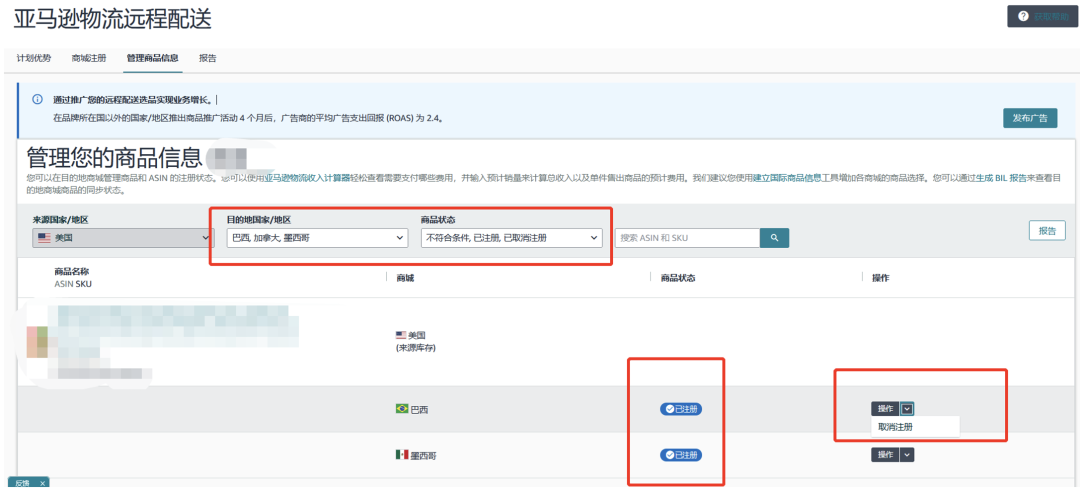
Task: Click the 商城 column header
Action: [405, 278]
